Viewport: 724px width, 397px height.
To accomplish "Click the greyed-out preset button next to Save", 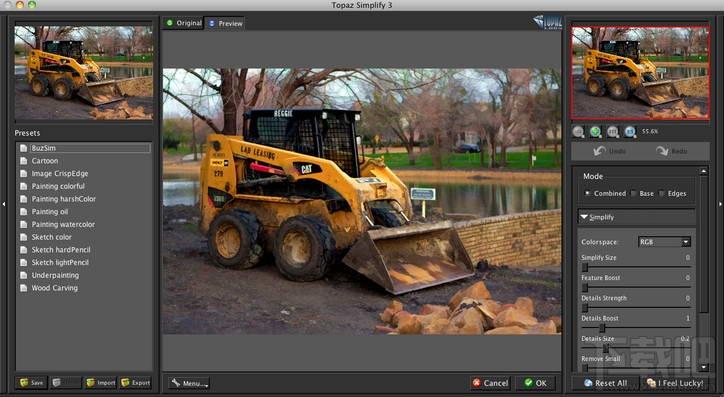I will coord(66,383).
